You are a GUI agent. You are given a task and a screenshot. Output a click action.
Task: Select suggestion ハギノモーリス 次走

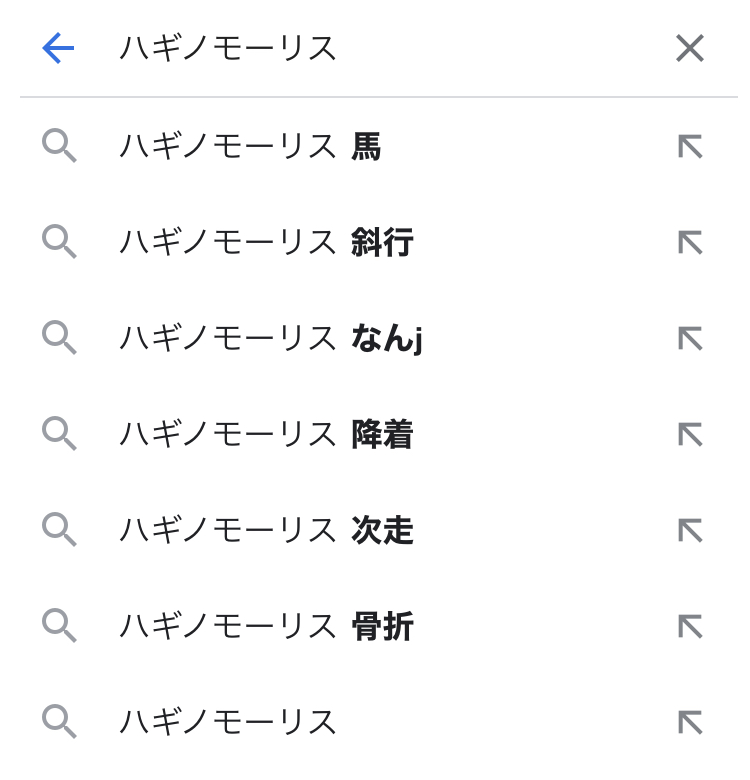pos(266,531)
